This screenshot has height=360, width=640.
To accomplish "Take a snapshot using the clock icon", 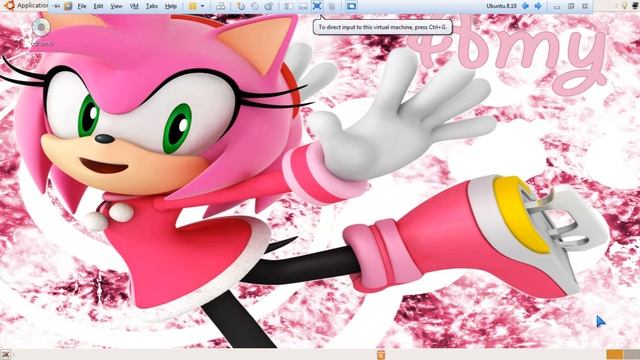I will click(241, 6).
